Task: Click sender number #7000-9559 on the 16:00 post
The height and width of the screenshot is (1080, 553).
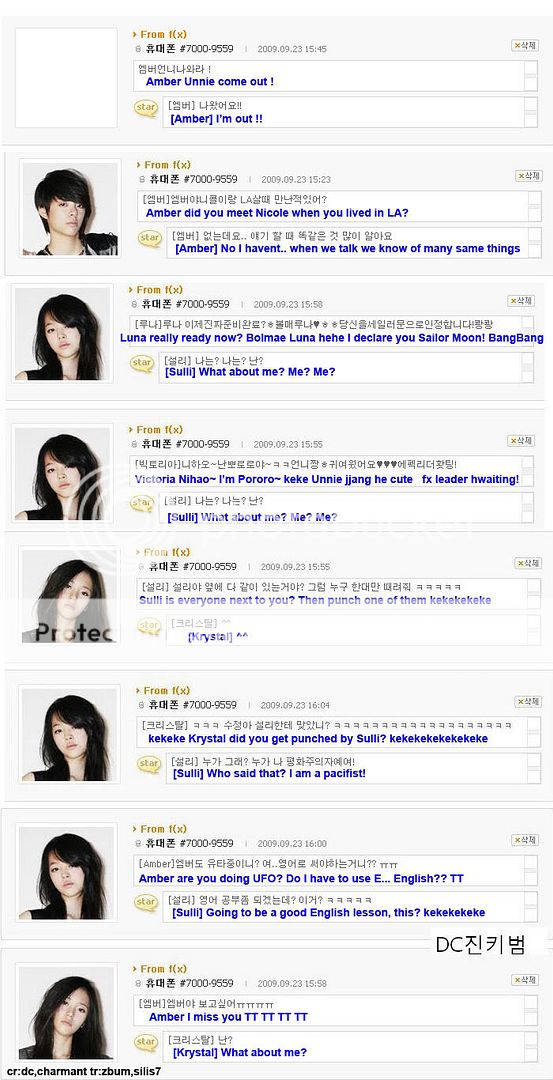Action: (207, 843)
